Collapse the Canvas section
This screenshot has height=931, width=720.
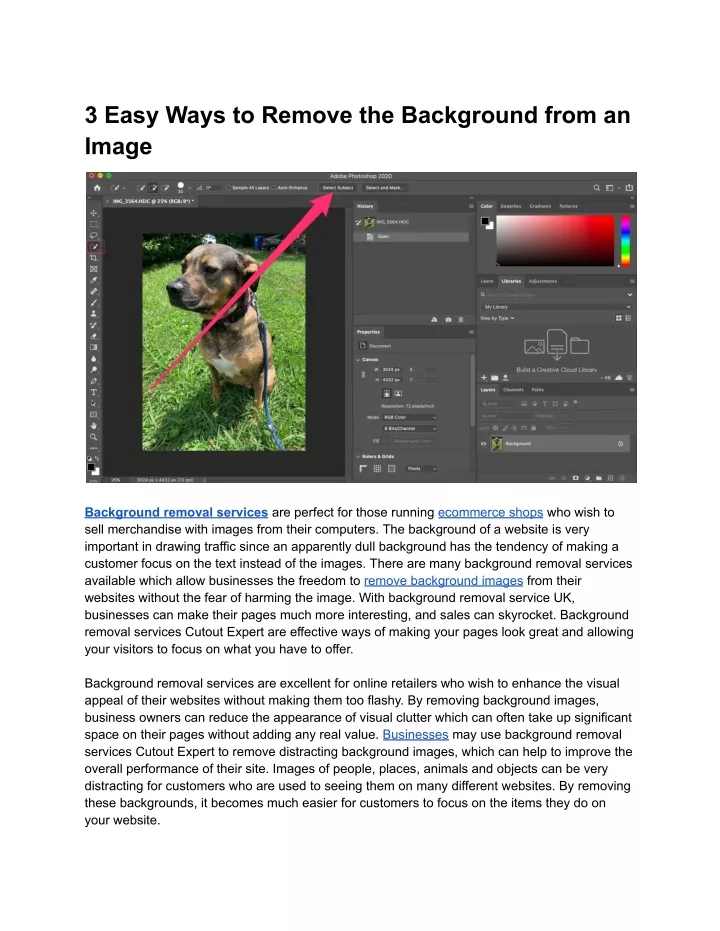tap(358, 360)
